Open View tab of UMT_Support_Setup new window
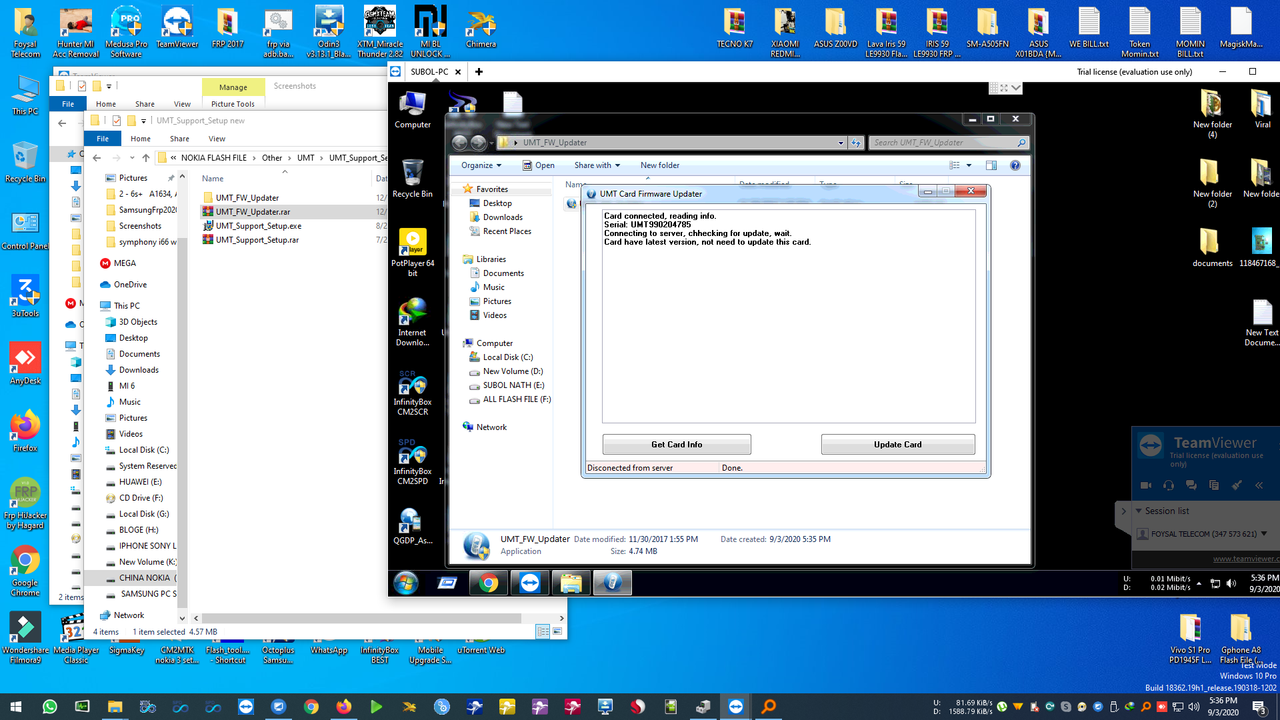 click(217, 139)
